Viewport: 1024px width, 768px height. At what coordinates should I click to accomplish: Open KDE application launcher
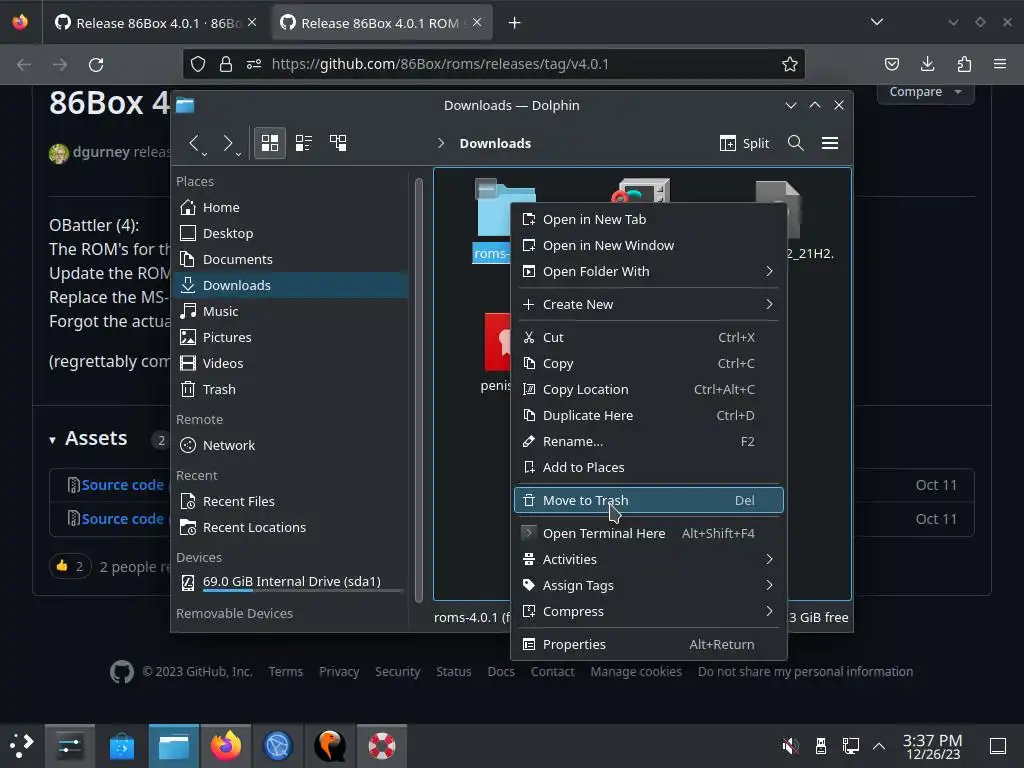point(22,745)
